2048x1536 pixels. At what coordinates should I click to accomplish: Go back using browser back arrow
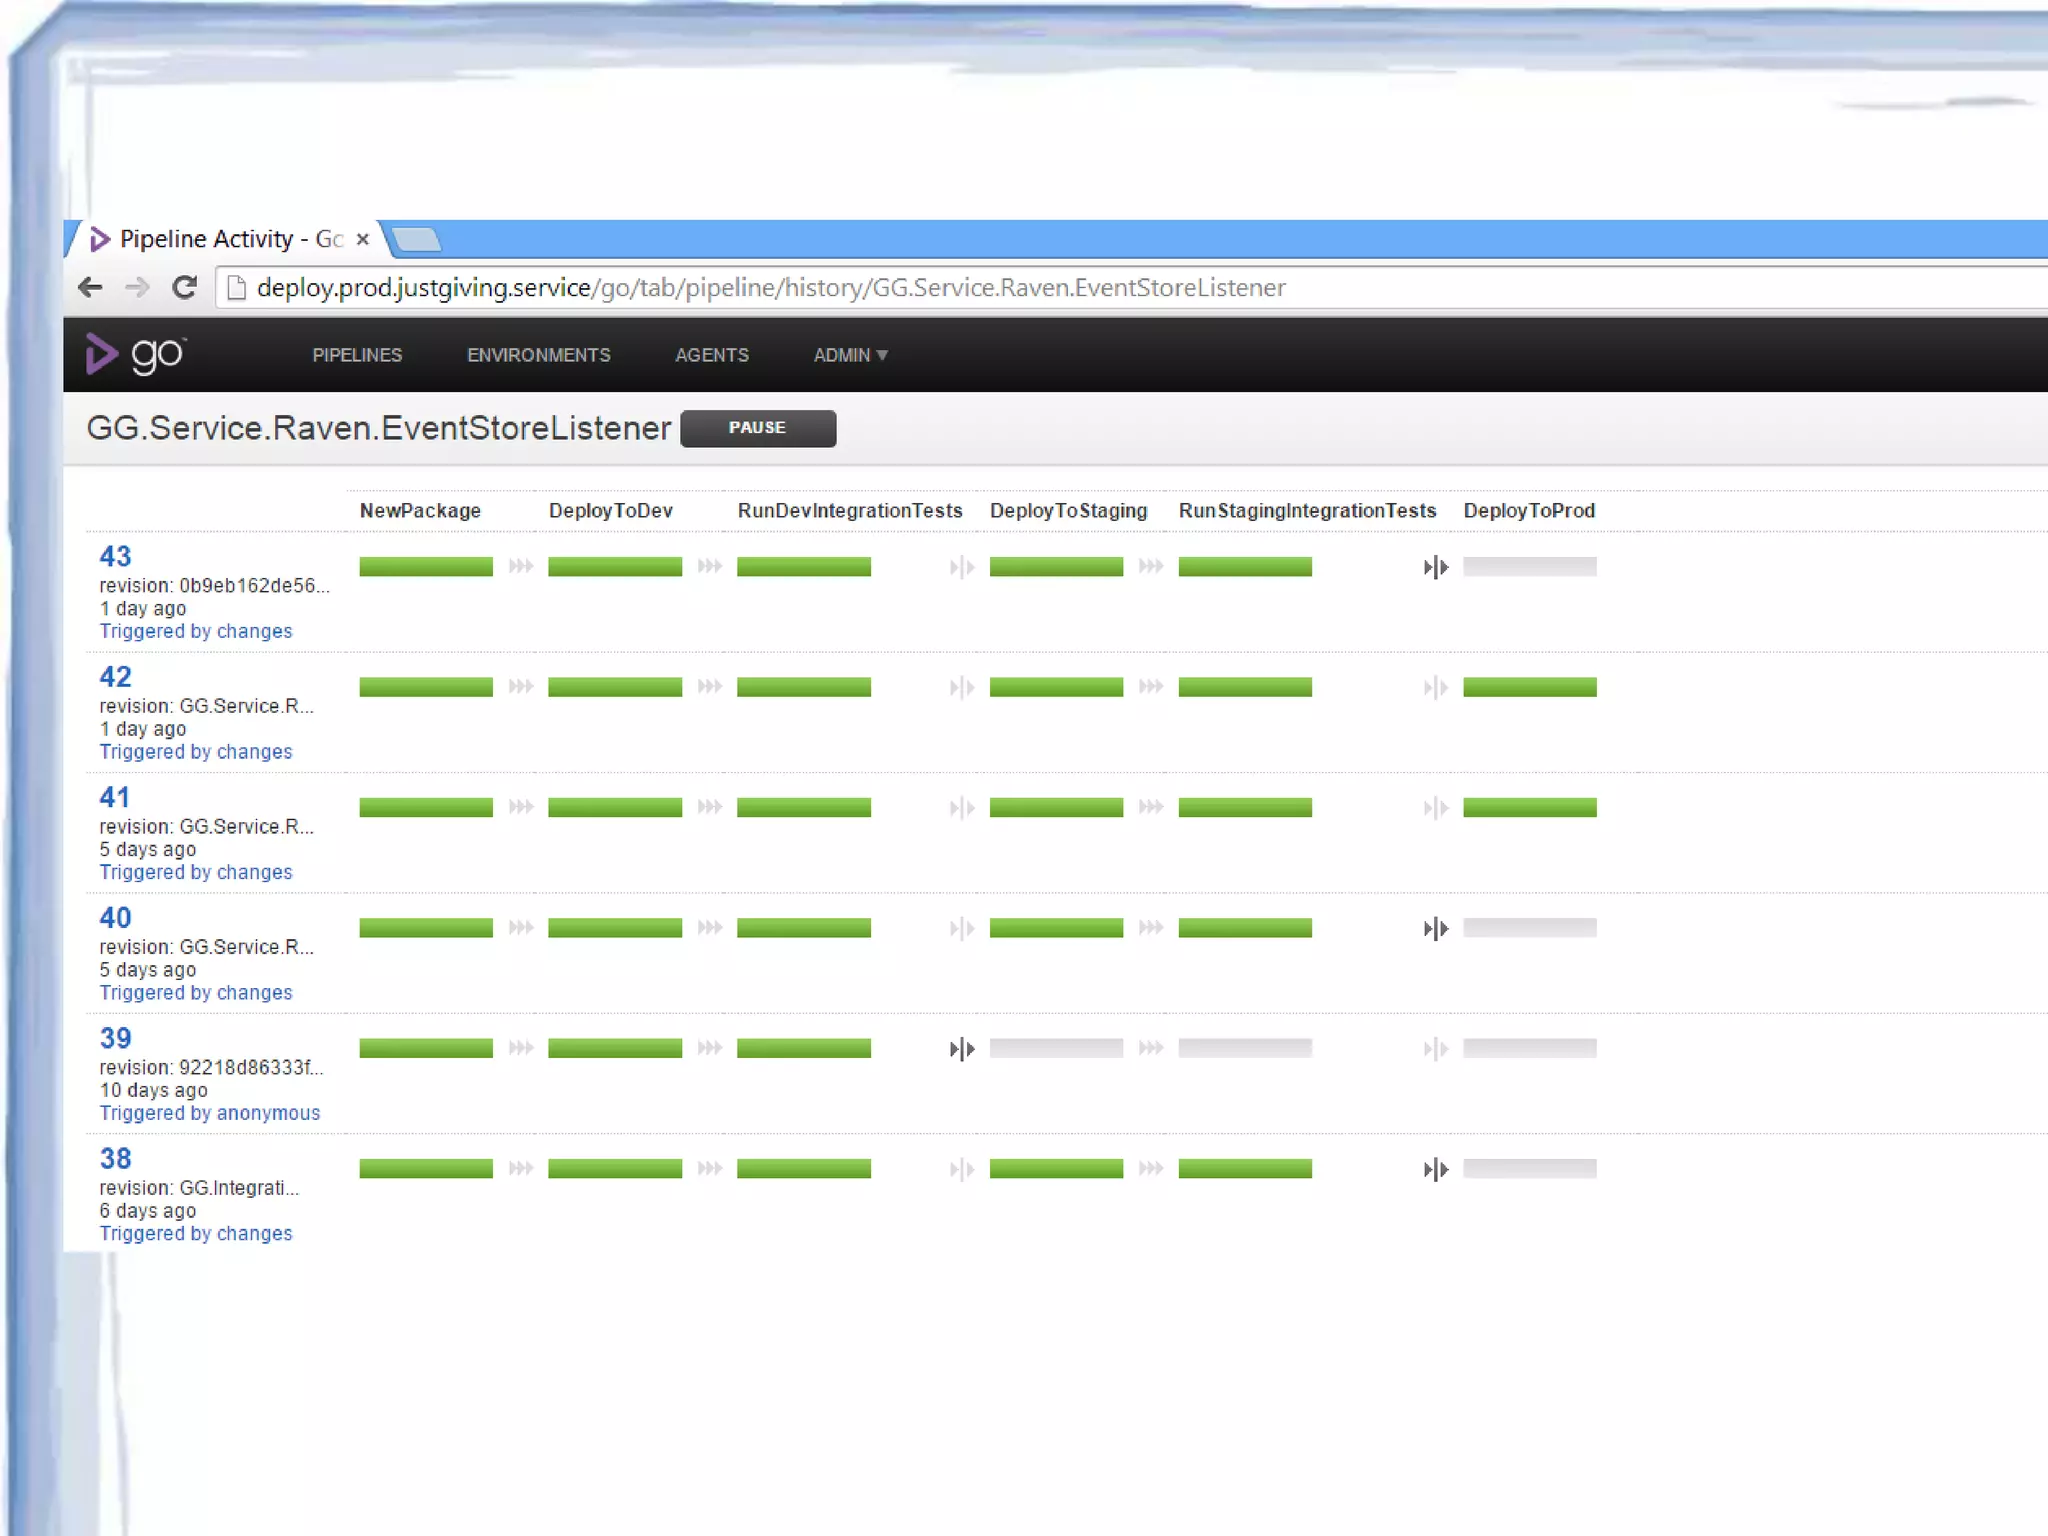click(90, 288)
